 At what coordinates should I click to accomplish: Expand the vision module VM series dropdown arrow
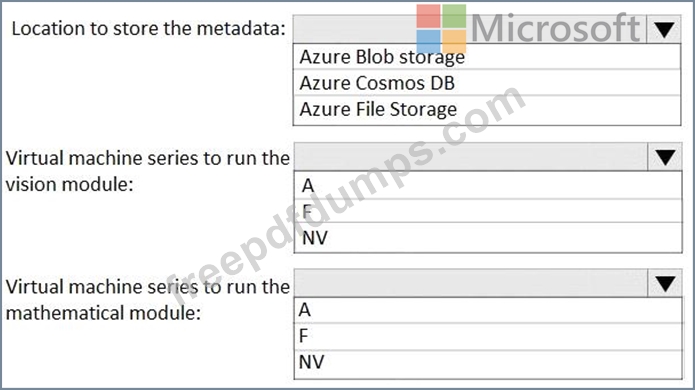[x=664, y=157]
